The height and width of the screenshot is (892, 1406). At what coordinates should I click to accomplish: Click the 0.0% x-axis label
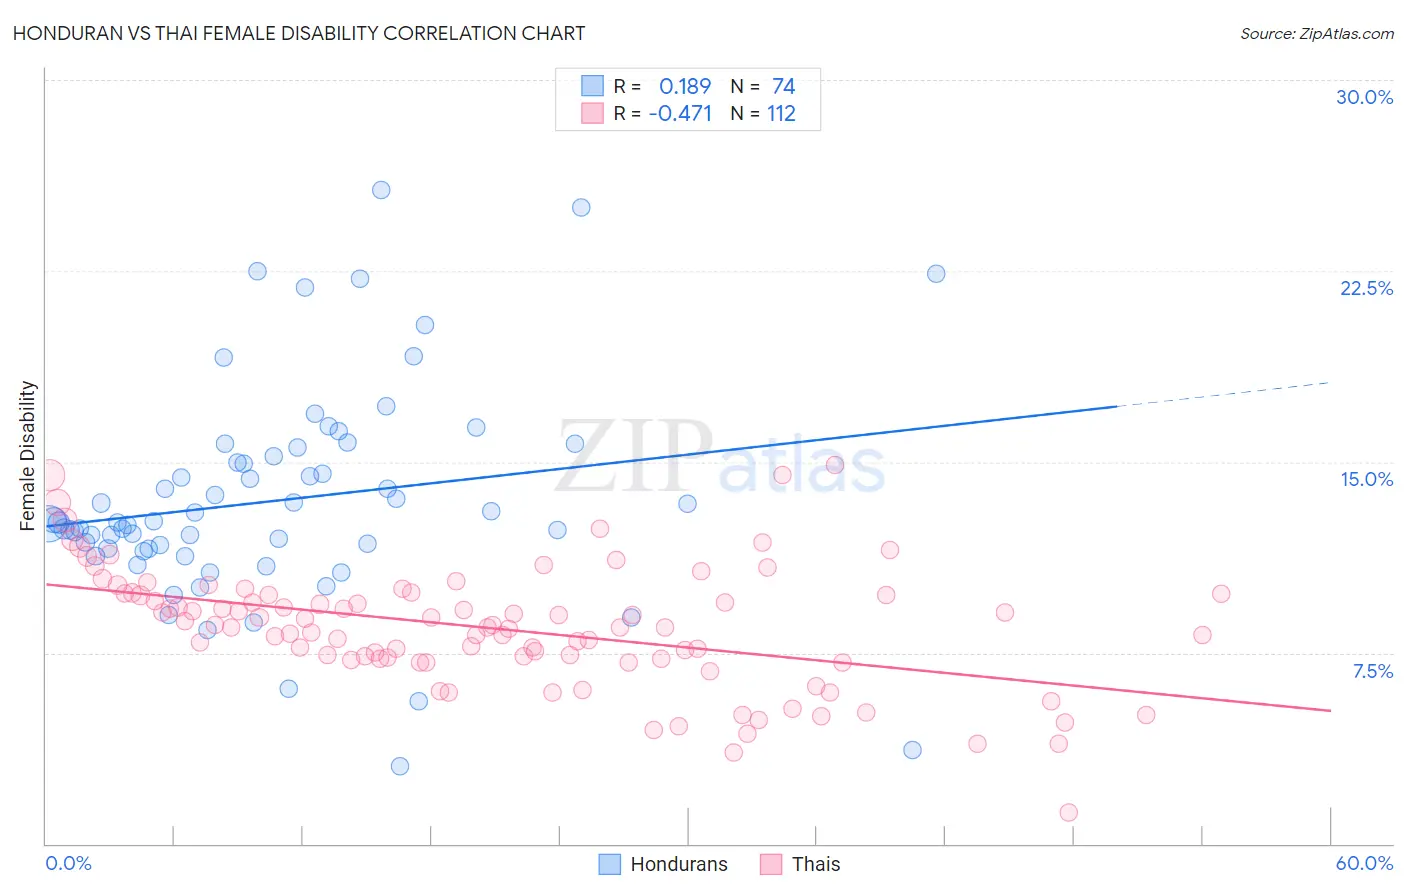tap(68, 863)
